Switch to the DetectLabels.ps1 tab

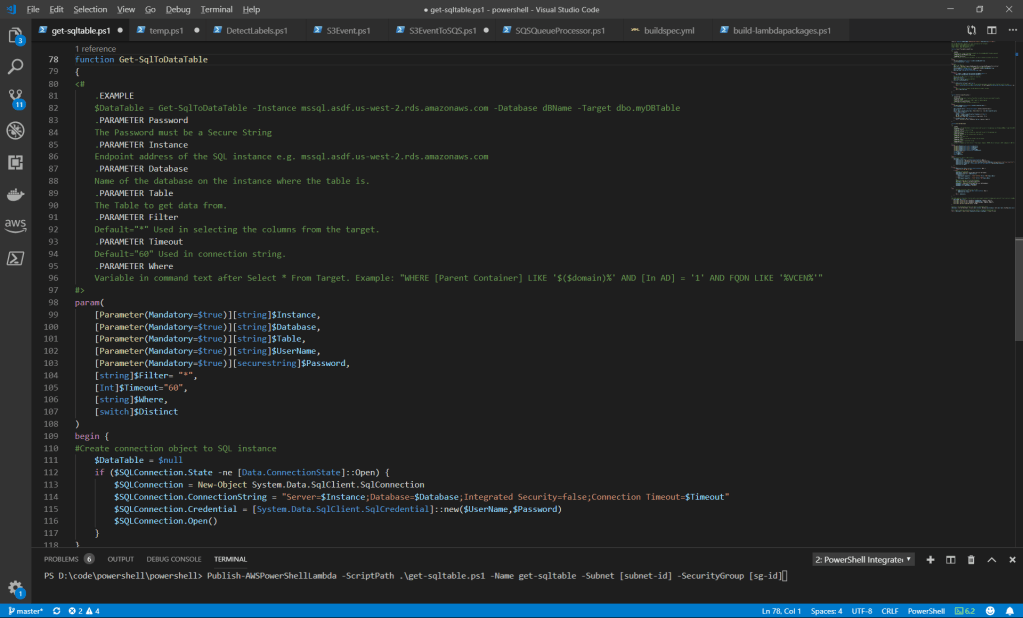point(257,30)
